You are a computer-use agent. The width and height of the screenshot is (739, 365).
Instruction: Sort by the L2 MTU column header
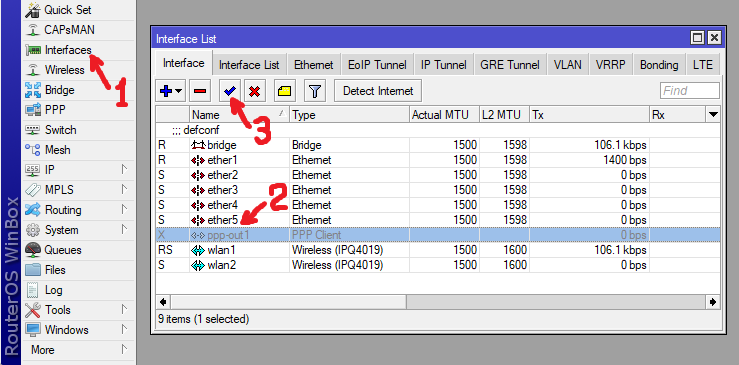(504, 115)
